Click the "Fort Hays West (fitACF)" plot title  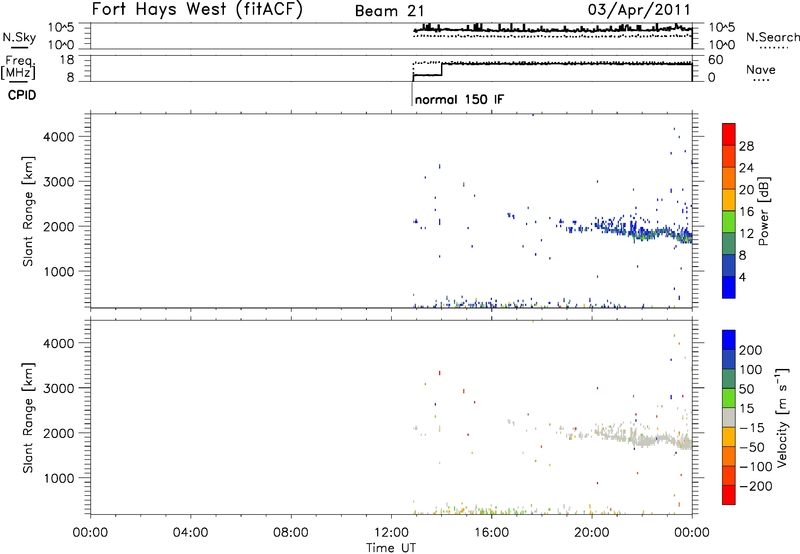coord(197,10)
